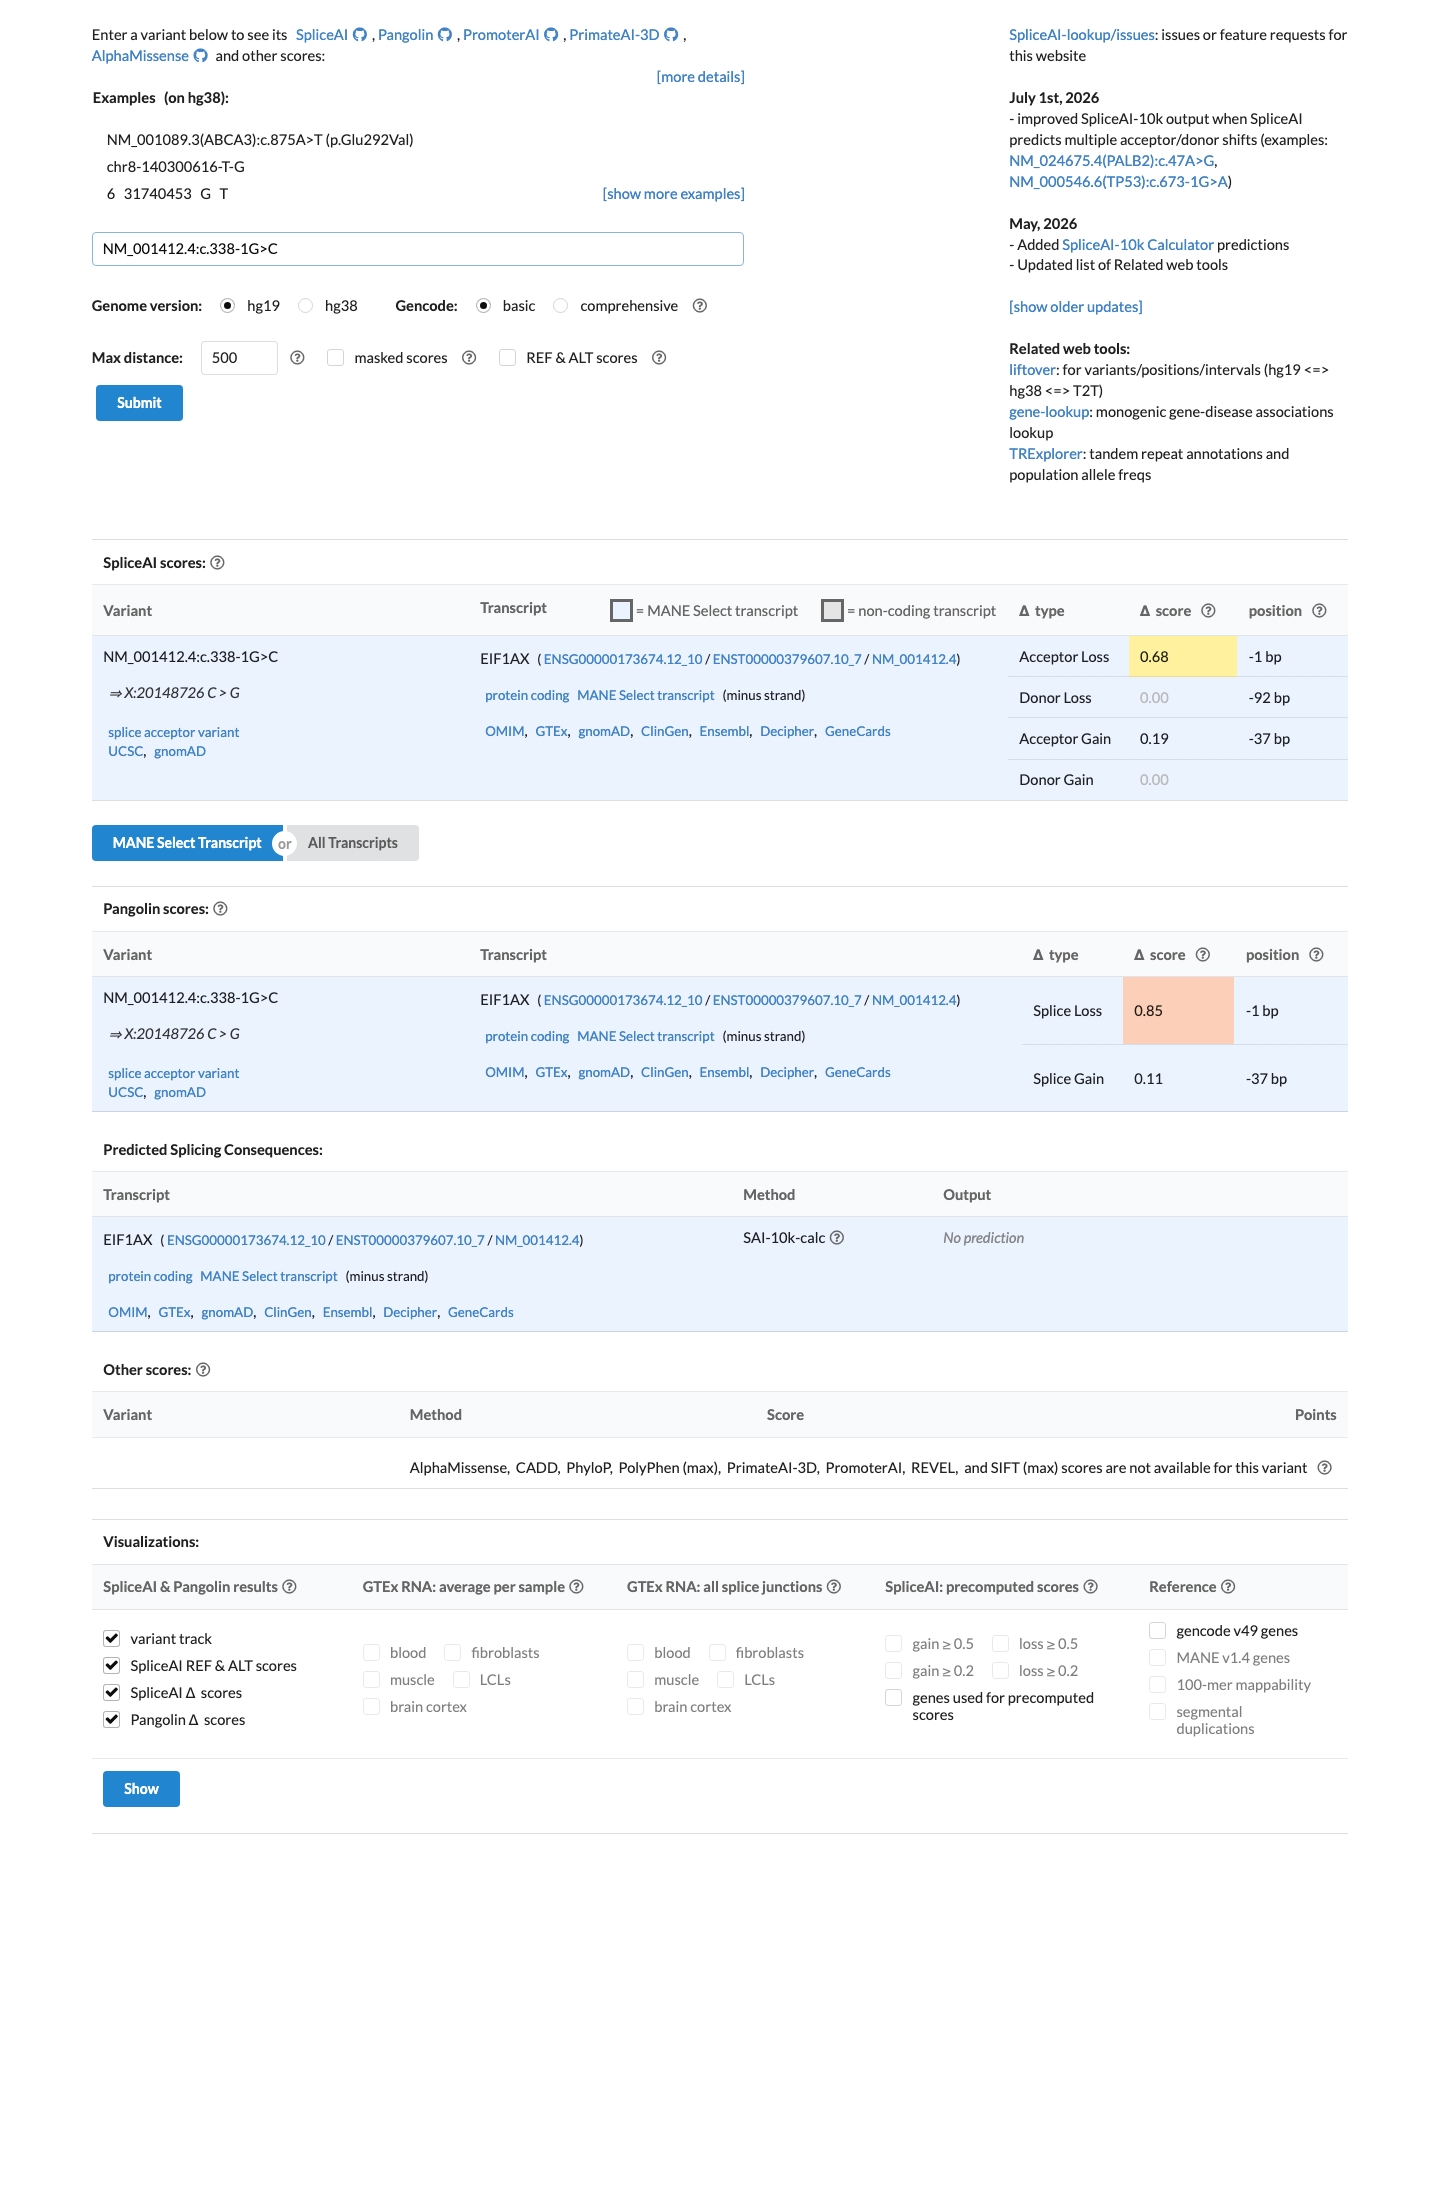Open SpliceAI-lookup/issues link
Viewport: 1454px width, 2200px height.
click(x=1082, y=35)
